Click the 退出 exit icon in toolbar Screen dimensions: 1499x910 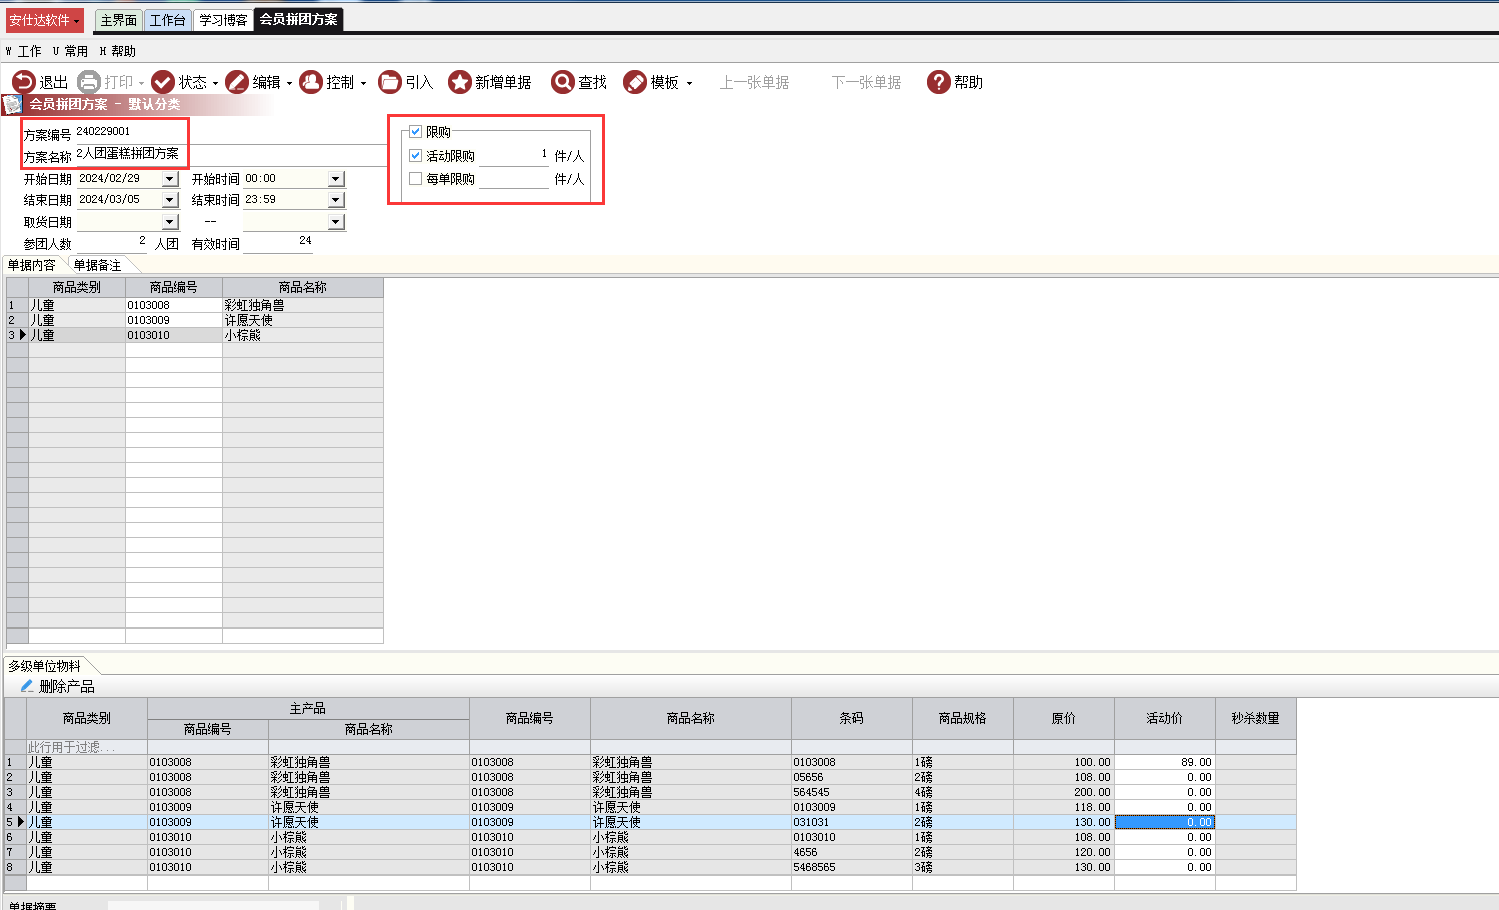(x=24, y=82)
